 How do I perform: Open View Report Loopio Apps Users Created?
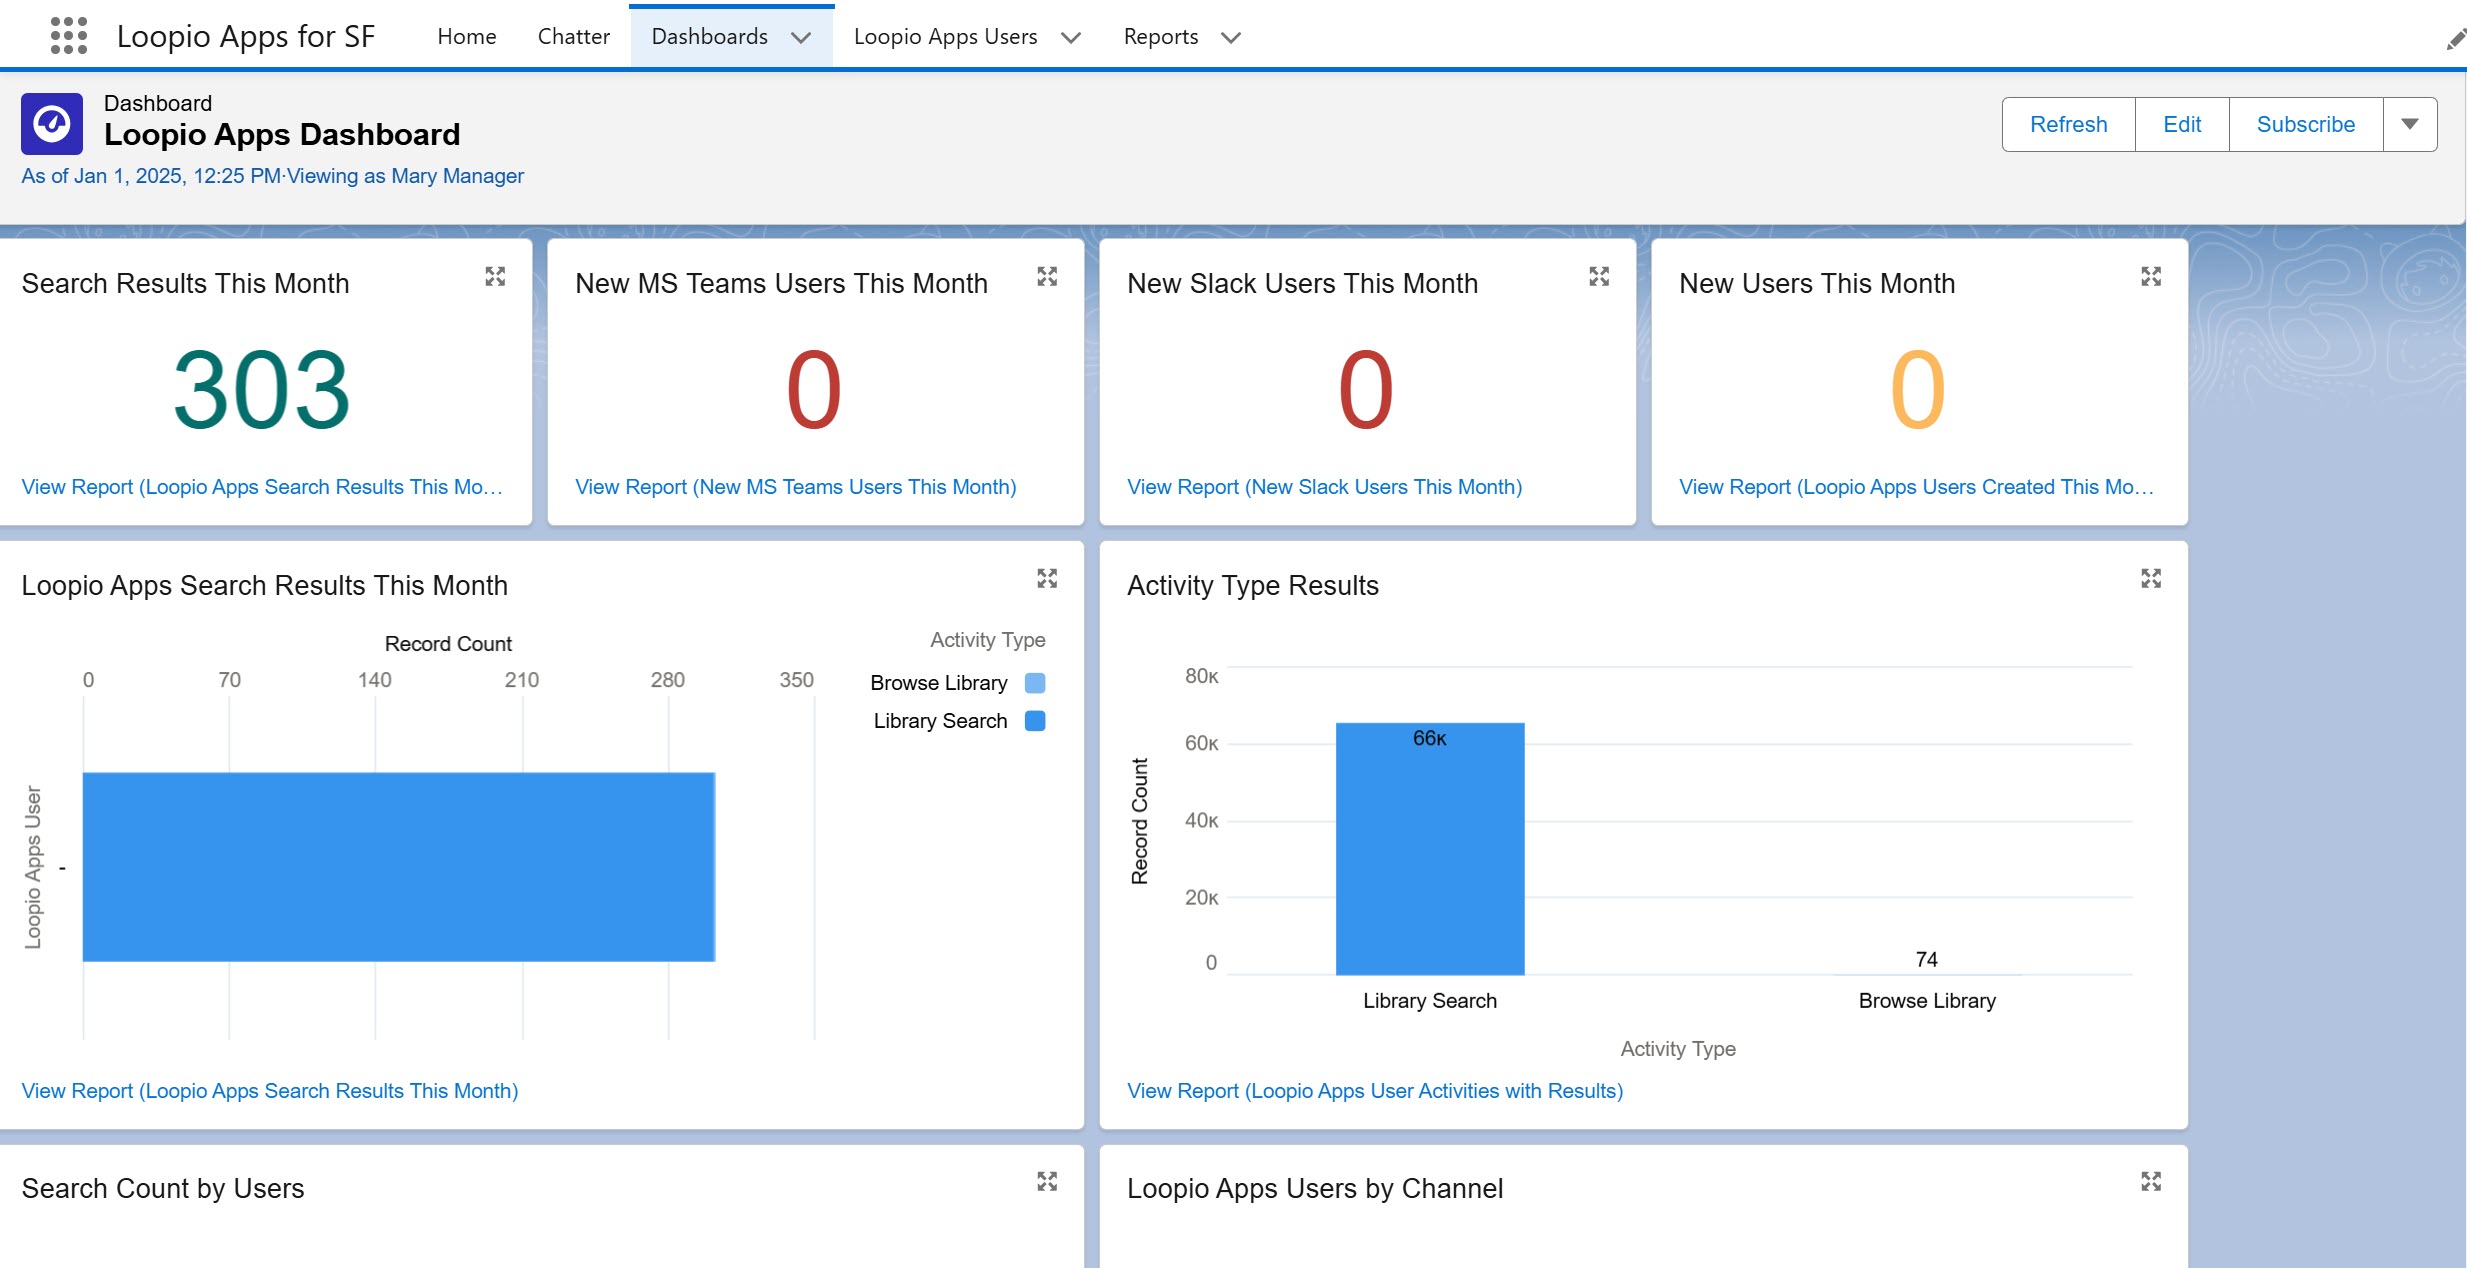point(1916,487)
